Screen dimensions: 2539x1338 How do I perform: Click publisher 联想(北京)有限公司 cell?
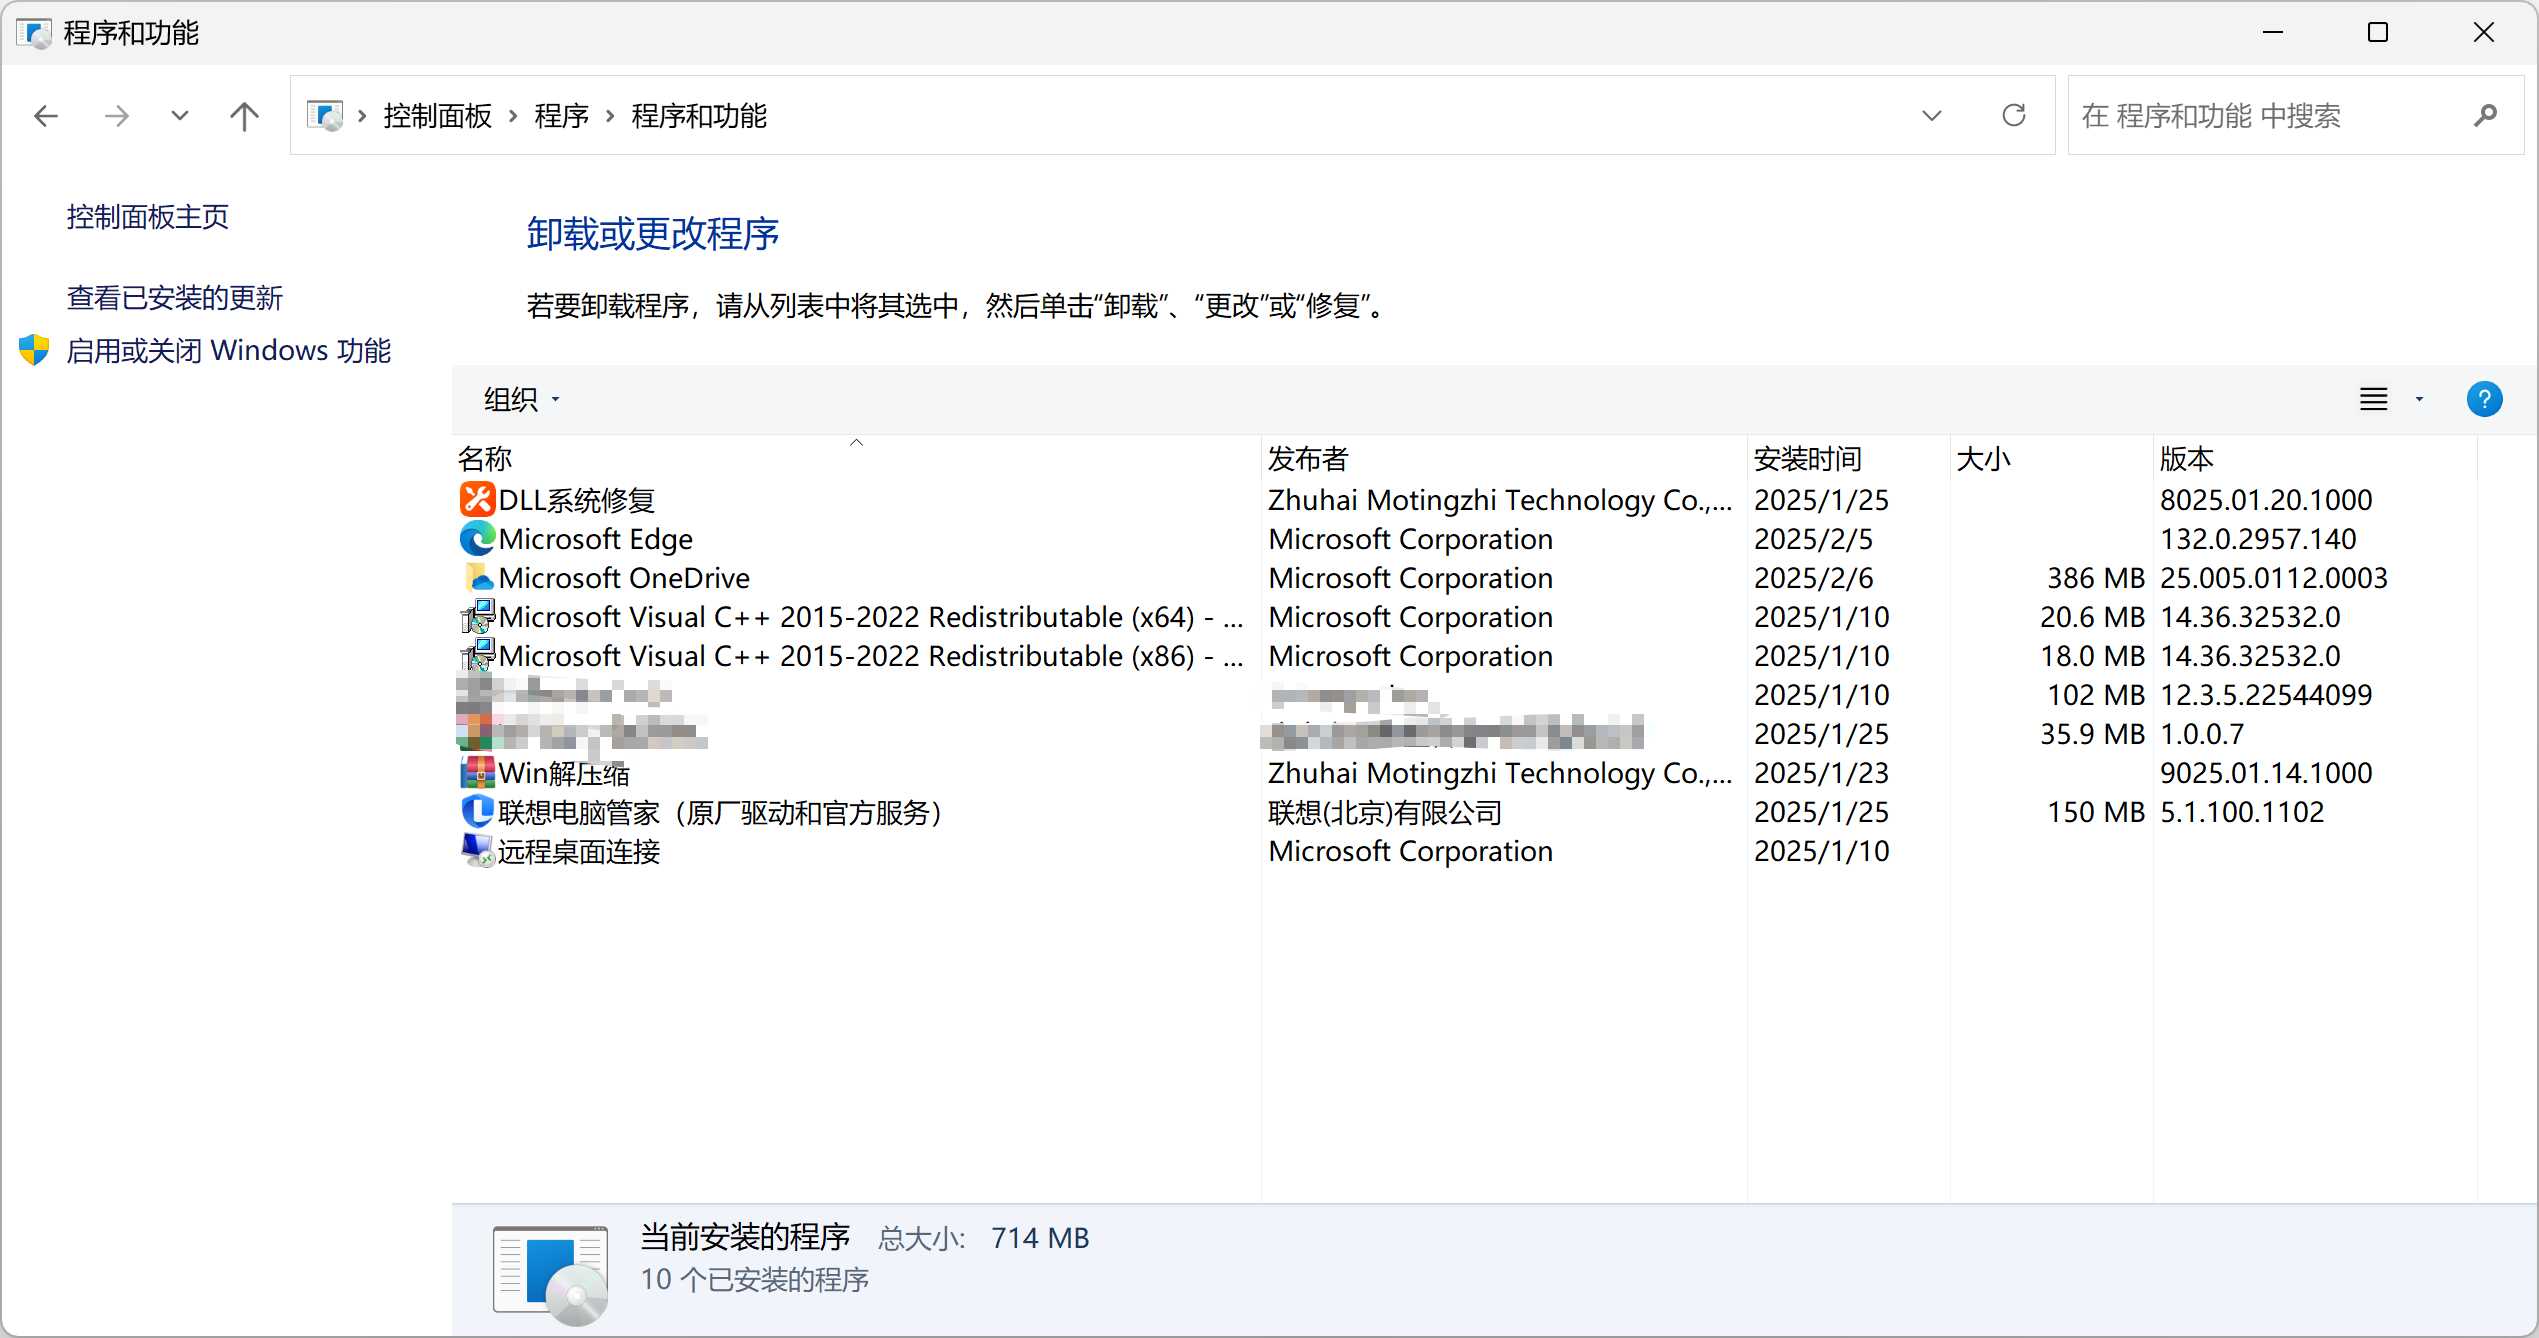[x=1385, y=812]
